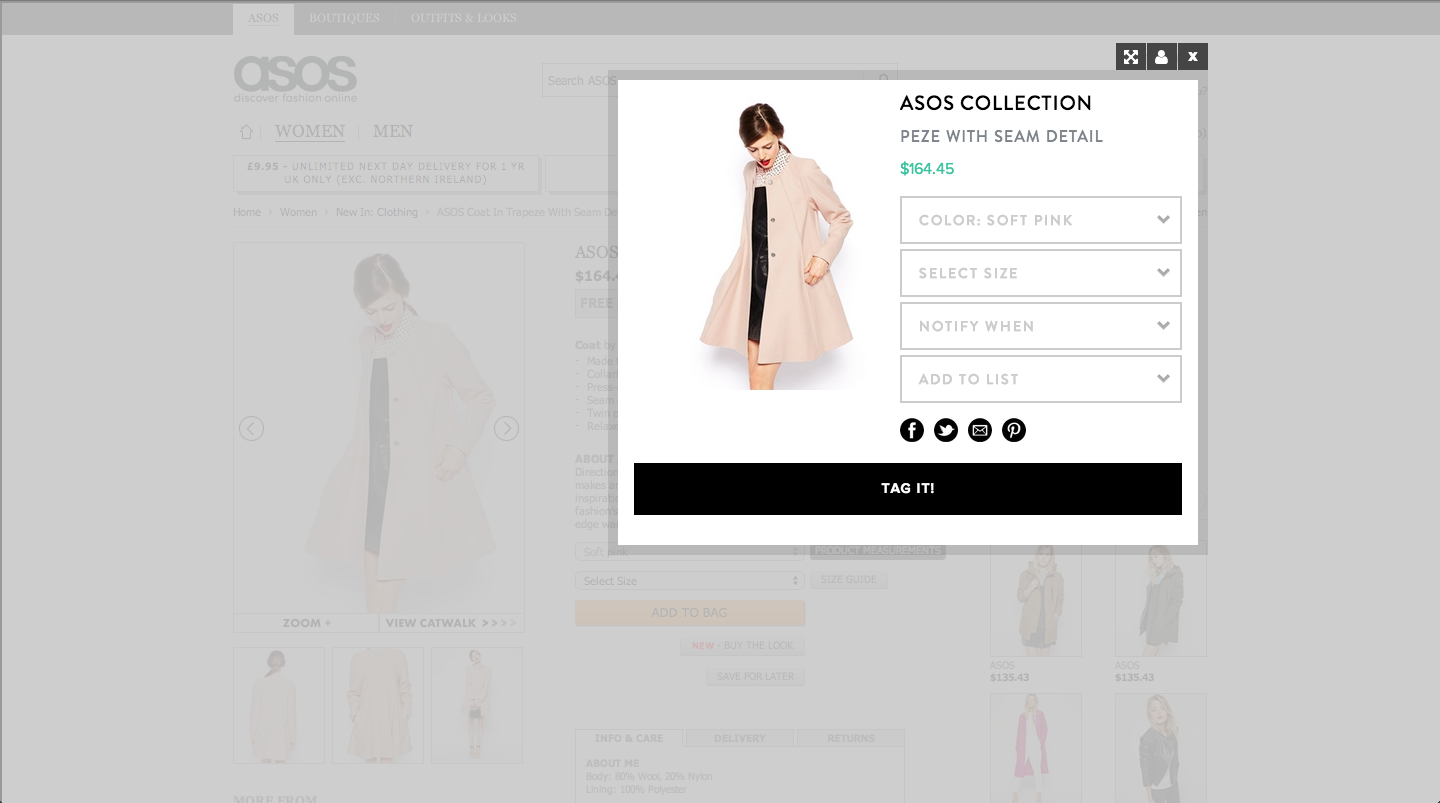This screenshot has height=803, width=1440.
Task: Click the ASOS COLLECTION heading in the popup
Action: click(x=996, y=103)
